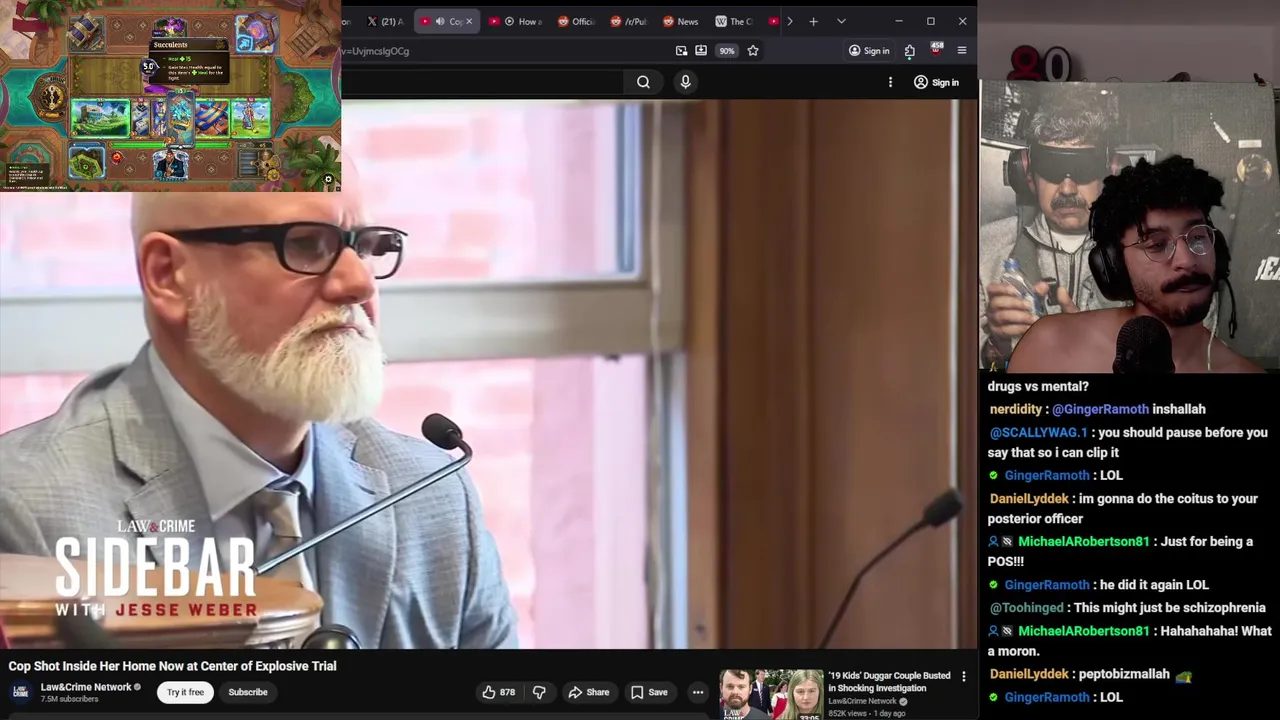The width and height of the screenshot is (1280, 720).
Task: Mute the audio on the playing Cop tab
Action: point(440,21)
